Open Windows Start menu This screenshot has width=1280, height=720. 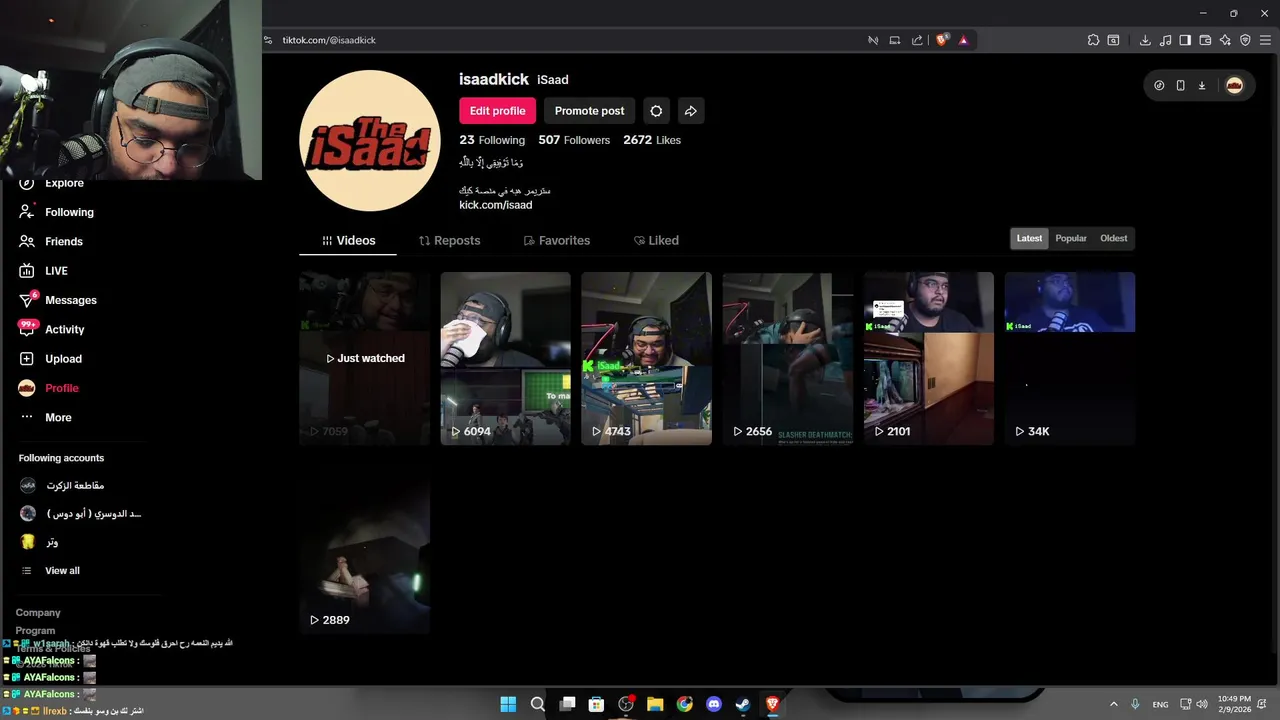pos(508,704)
